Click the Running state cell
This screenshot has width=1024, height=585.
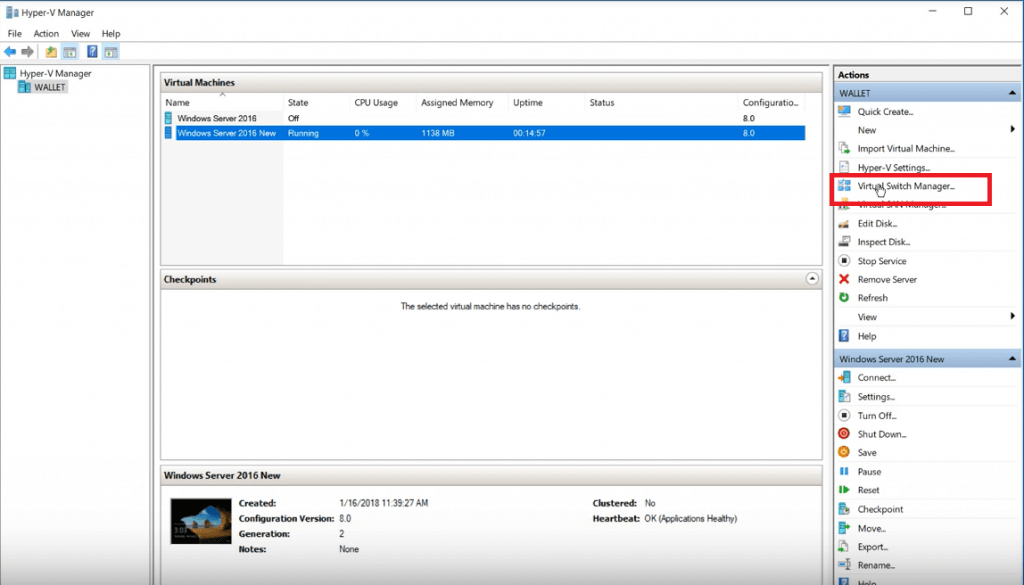point(303,133)
